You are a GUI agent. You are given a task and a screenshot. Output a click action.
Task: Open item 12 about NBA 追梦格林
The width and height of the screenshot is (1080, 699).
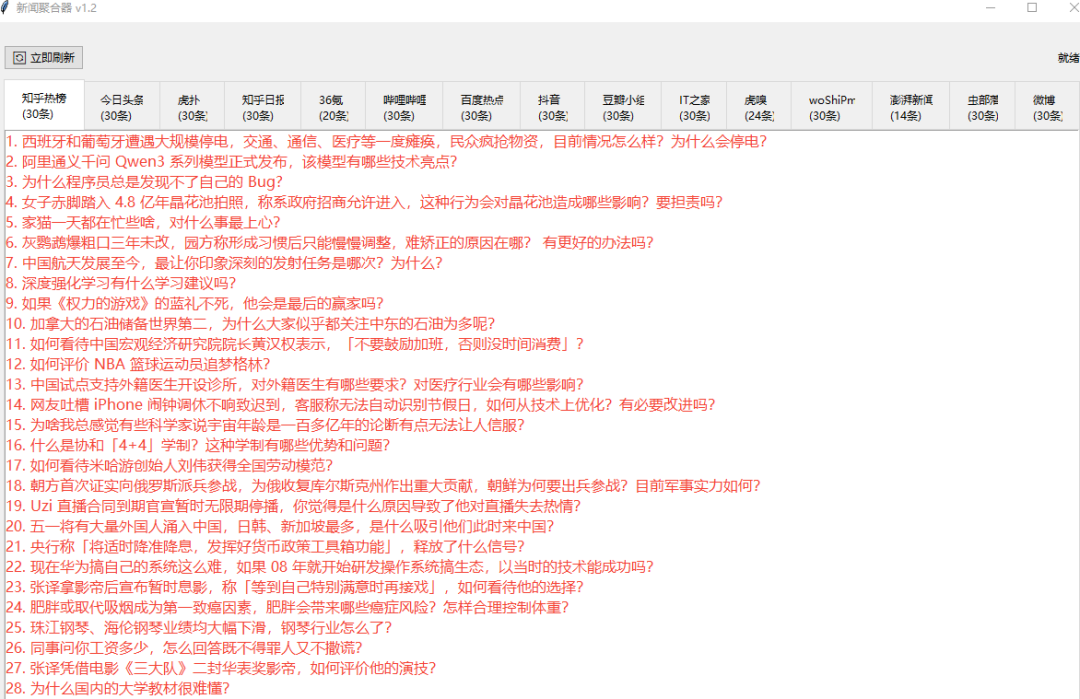tap(138, 364)
